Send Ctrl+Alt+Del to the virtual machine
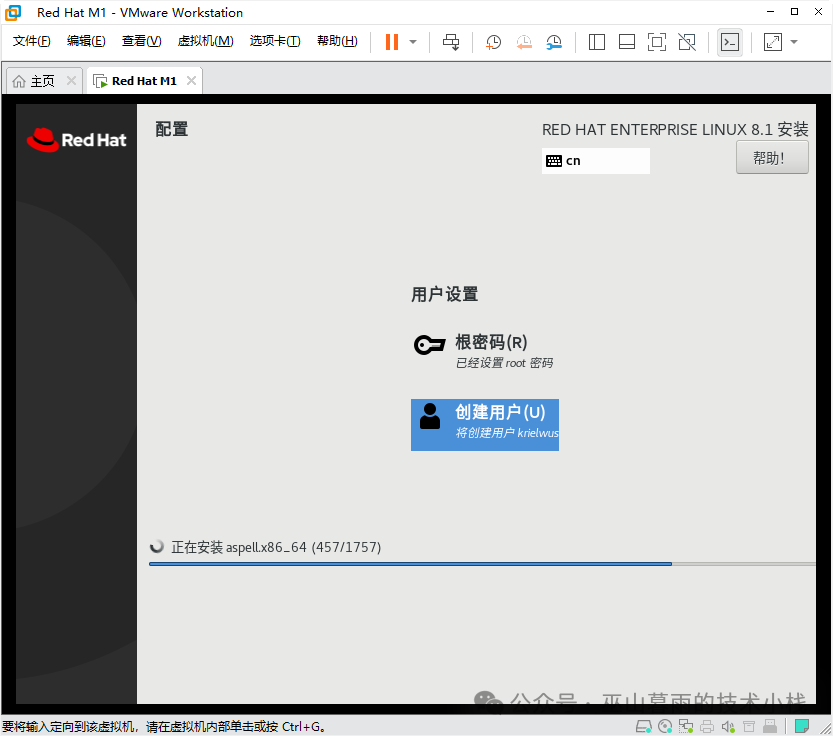Viewport: 833px width, 736px height. click(451, 42)
